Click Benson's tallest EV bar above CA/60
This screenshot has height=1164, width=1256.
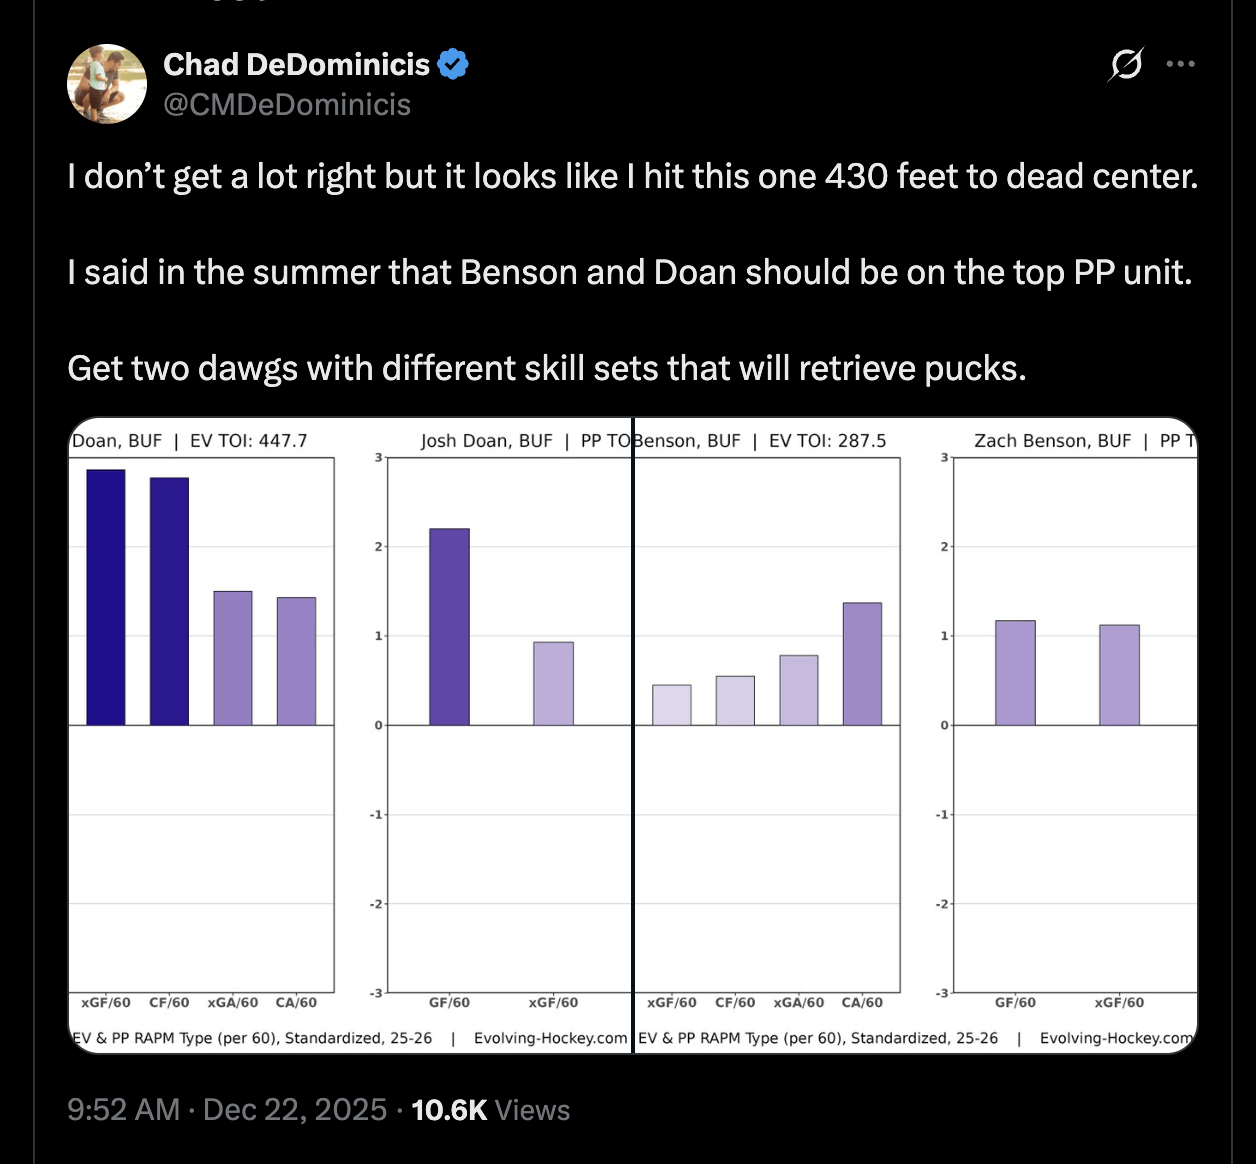[x=862, y=664]
